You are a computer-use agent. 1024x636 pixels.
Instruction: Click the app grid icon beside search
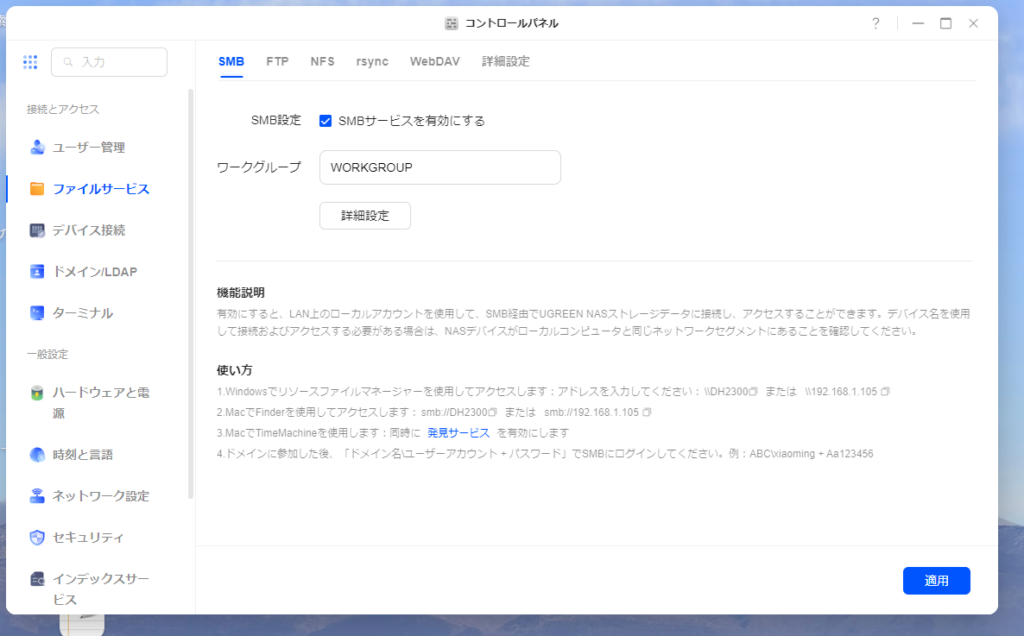pos(30,62)
